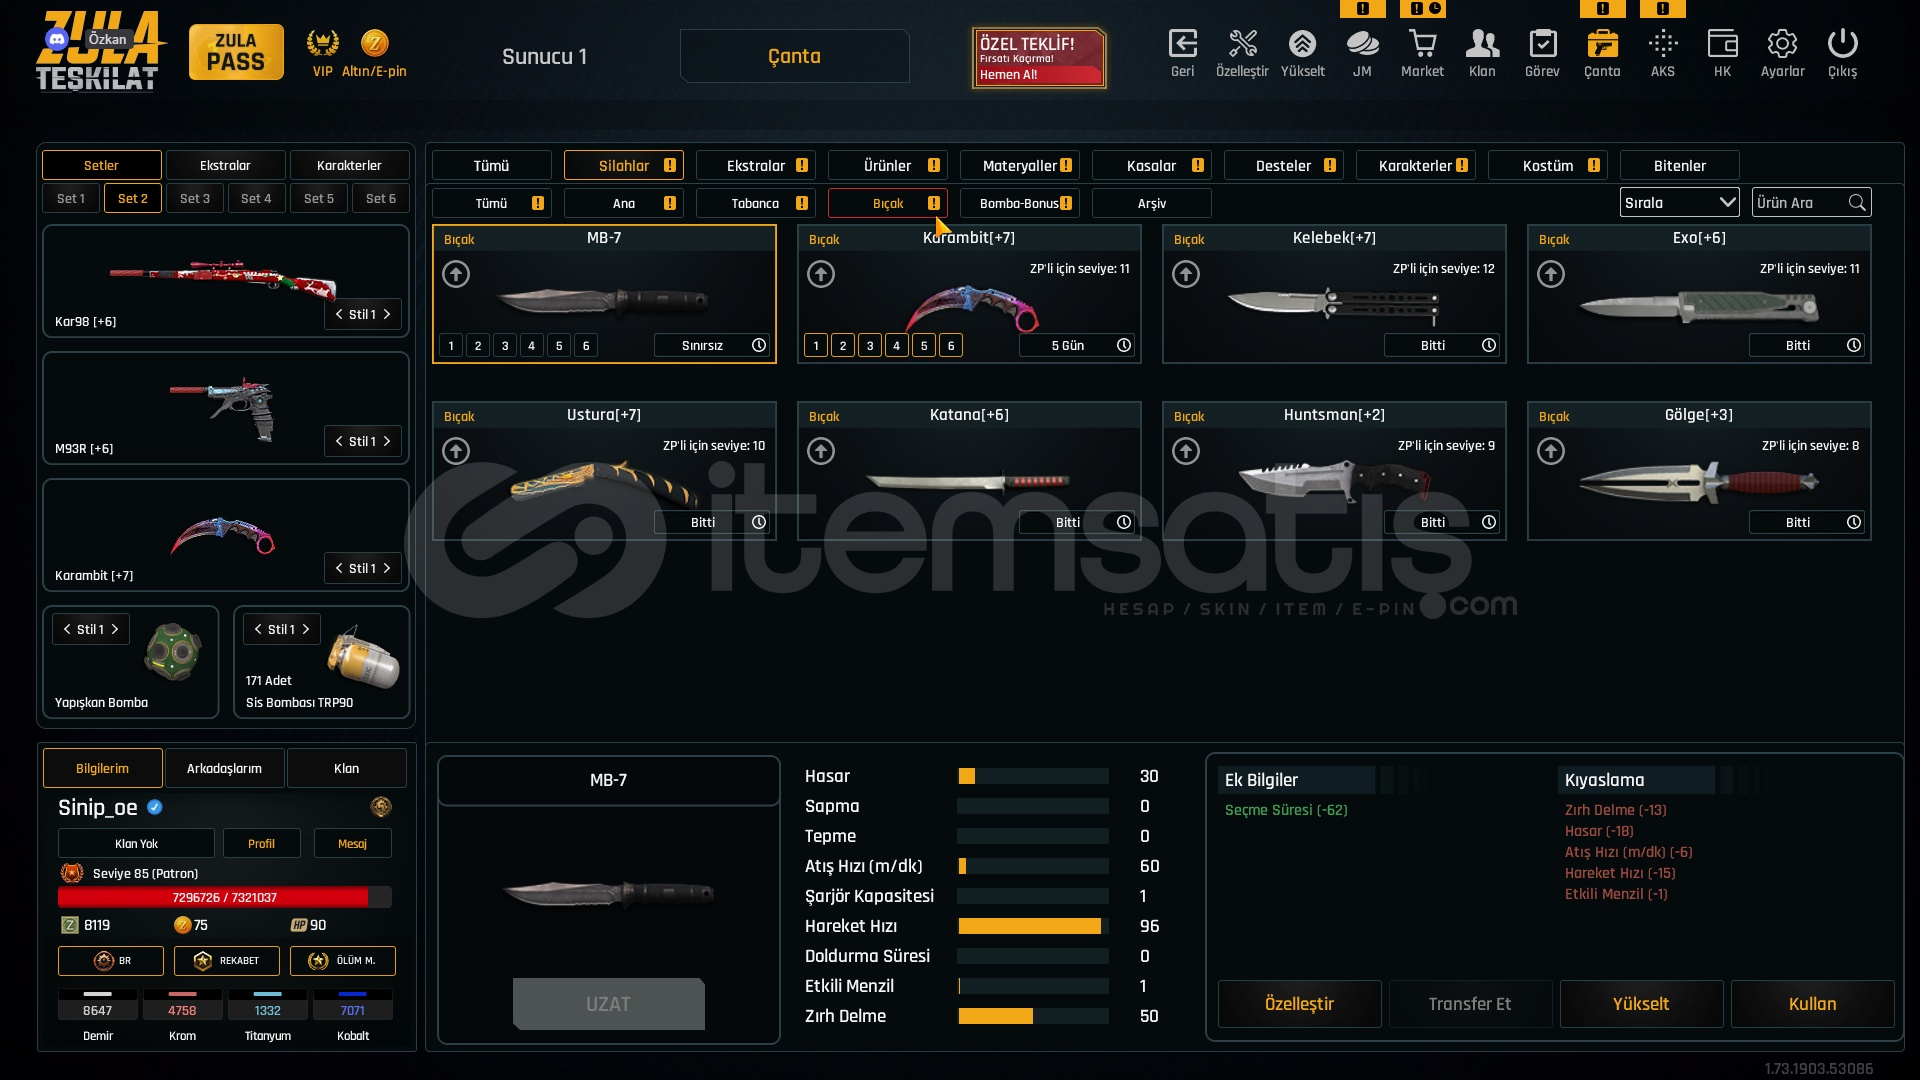Click next Stil arrow for Kar98

pos(387,315)
